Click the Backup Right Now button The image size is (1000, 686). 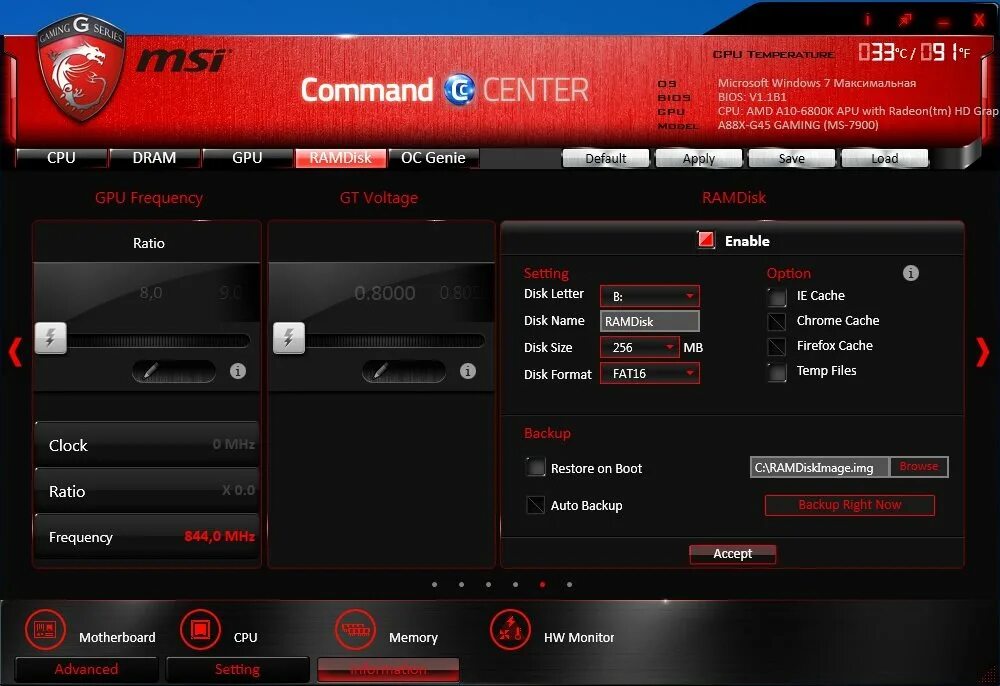pos(850,505)
